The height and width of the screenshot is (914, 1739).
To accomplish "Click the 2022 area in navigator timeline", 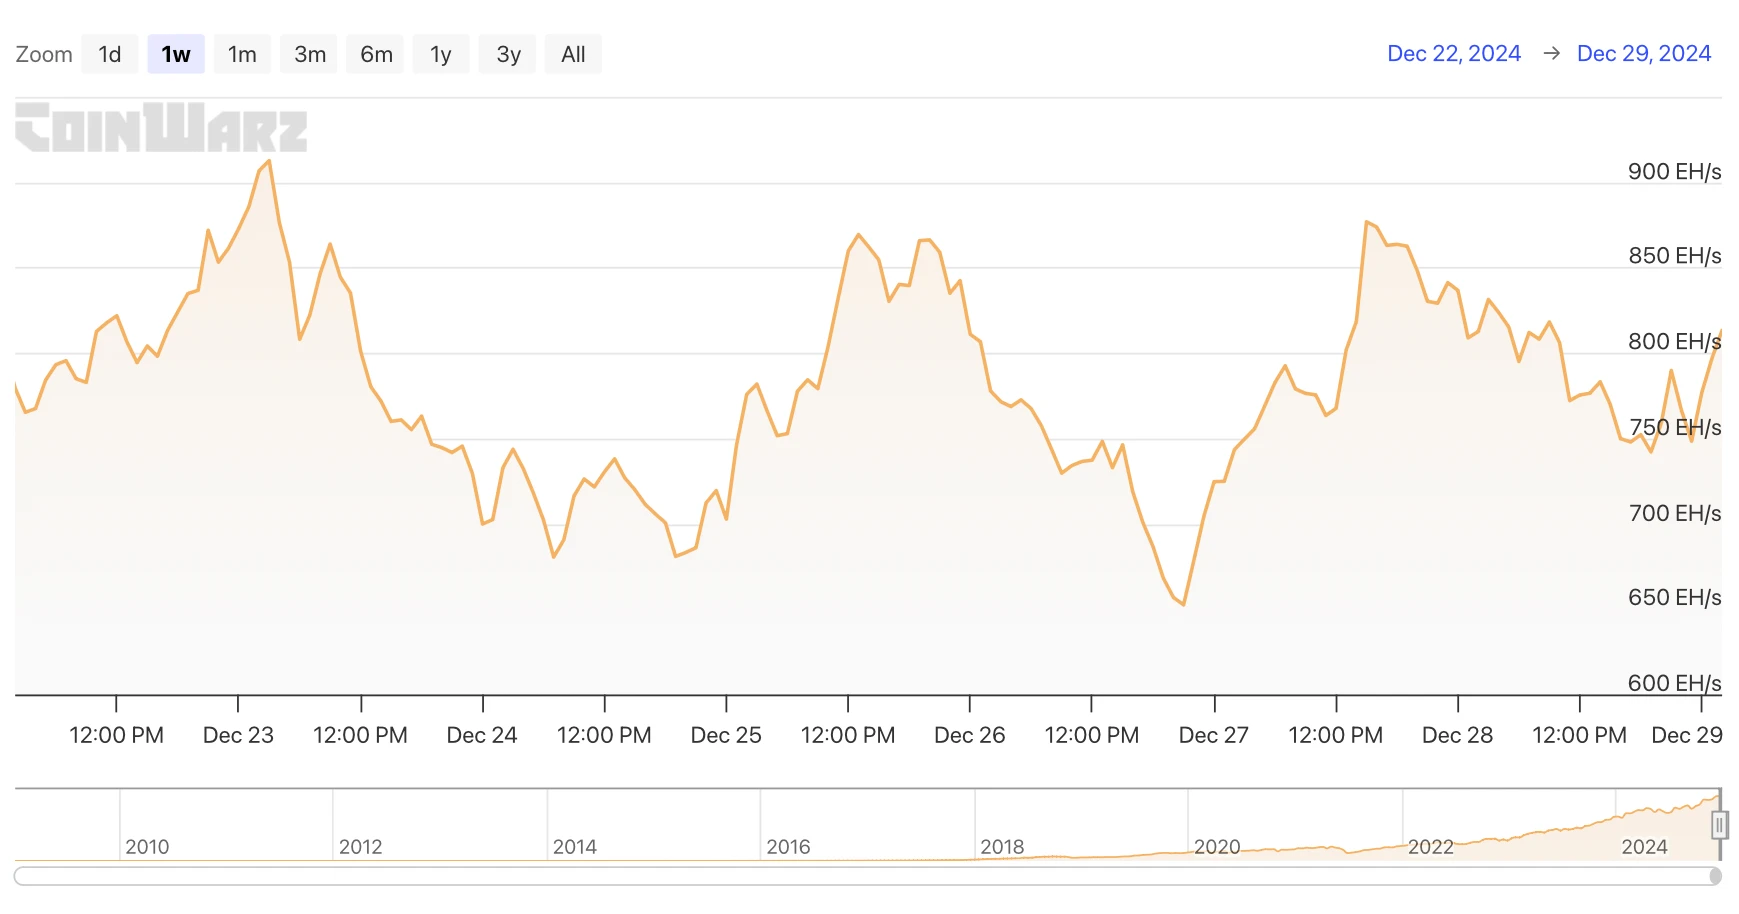I will [1430, 846].
